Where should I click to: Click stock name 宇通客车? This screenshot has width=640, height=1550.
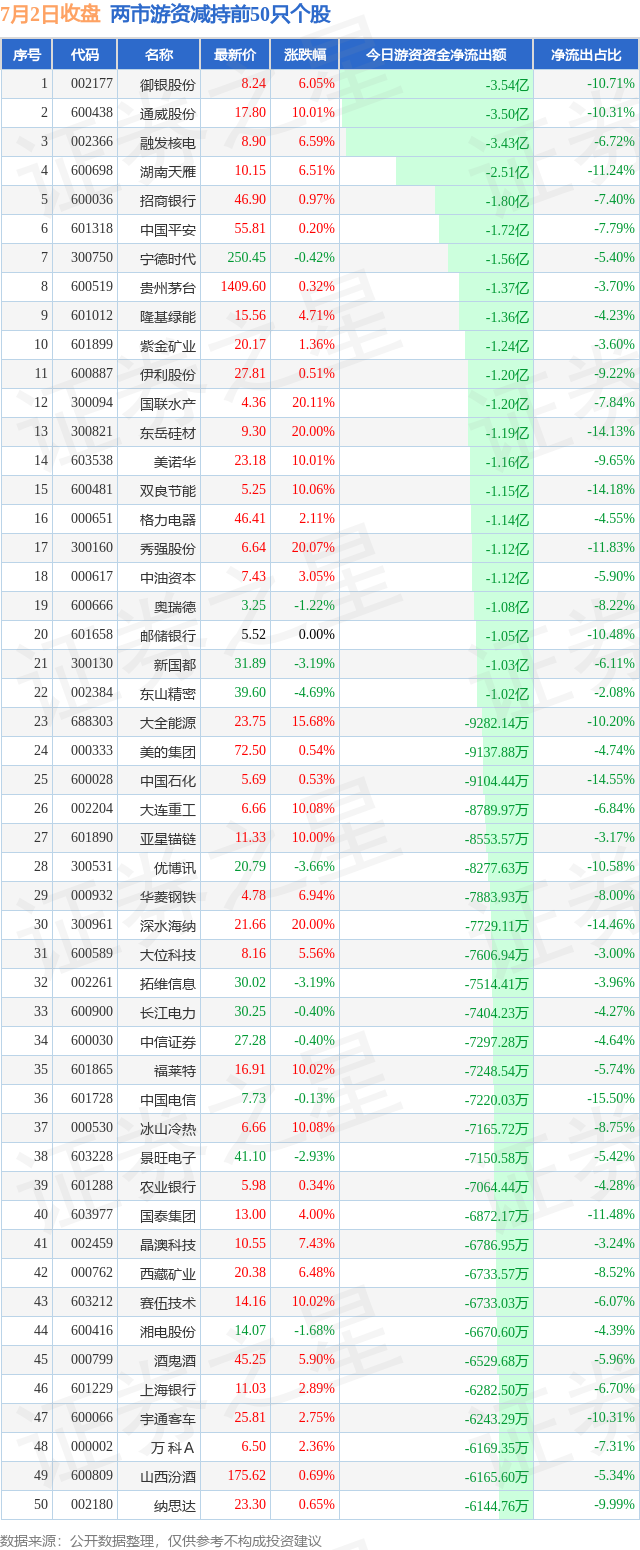pyautogui.click(x=168, y=1419)
